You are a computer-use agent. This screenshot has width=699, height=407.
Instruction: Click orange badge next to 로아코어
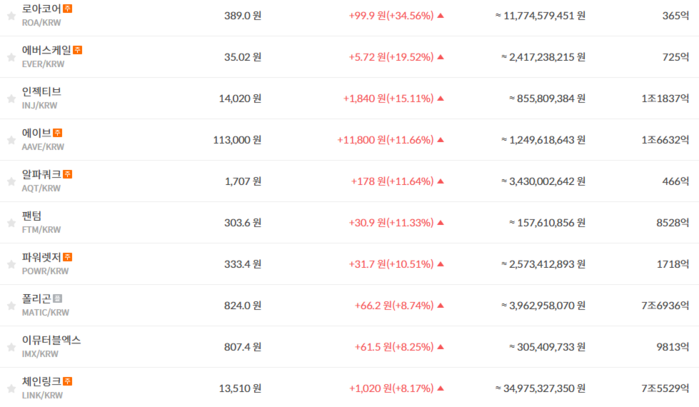click(67, 8)
